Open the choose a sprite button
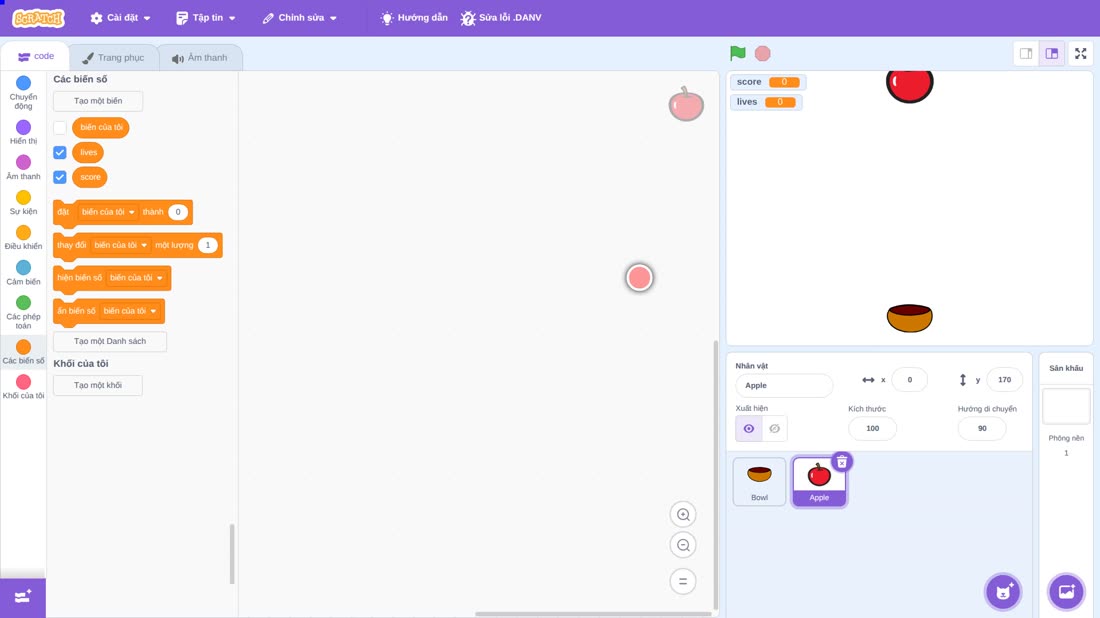Image resolution: width=1100 pixels, height=618 pixels. tap(1003, 591)
